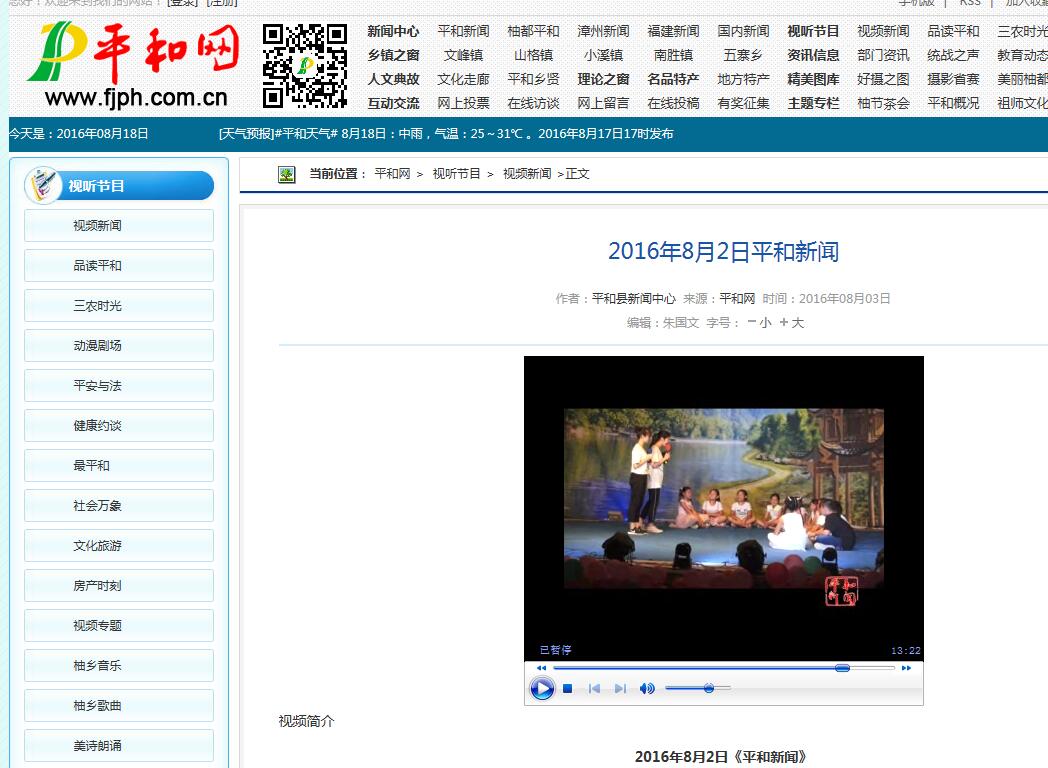Open 文化走廊 navigation link

[463, 79]
